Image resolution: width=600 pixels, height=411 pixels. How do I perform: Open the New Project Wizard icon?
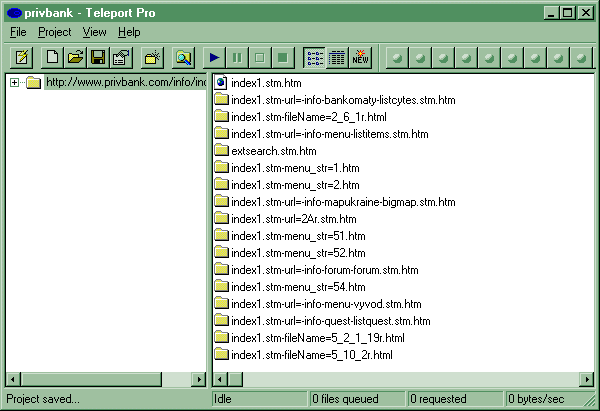19,58
